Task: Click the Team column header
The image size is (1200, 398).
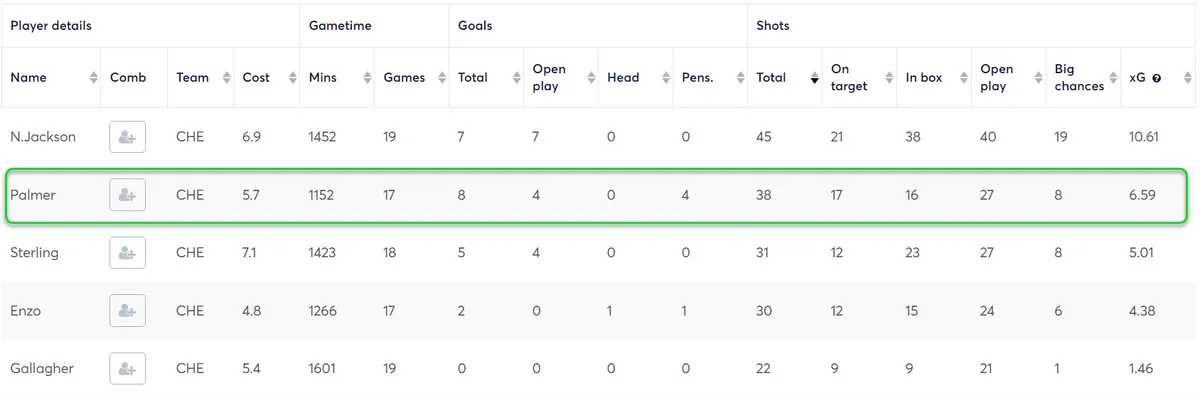Action: (x=200, y=78)
